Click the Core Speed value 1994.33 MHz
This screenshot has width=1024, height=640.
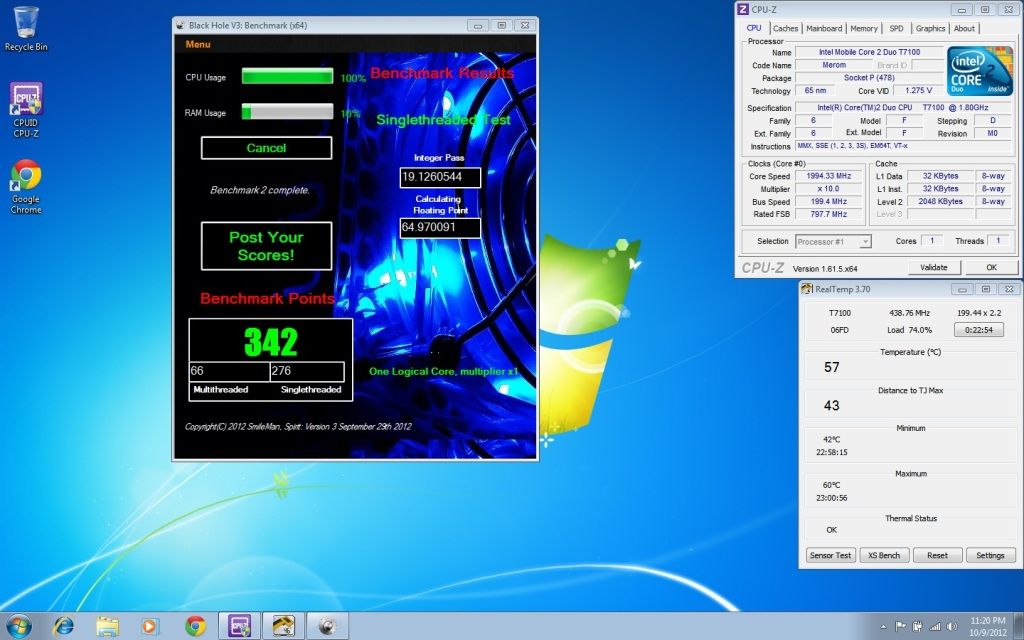(829, 176)
